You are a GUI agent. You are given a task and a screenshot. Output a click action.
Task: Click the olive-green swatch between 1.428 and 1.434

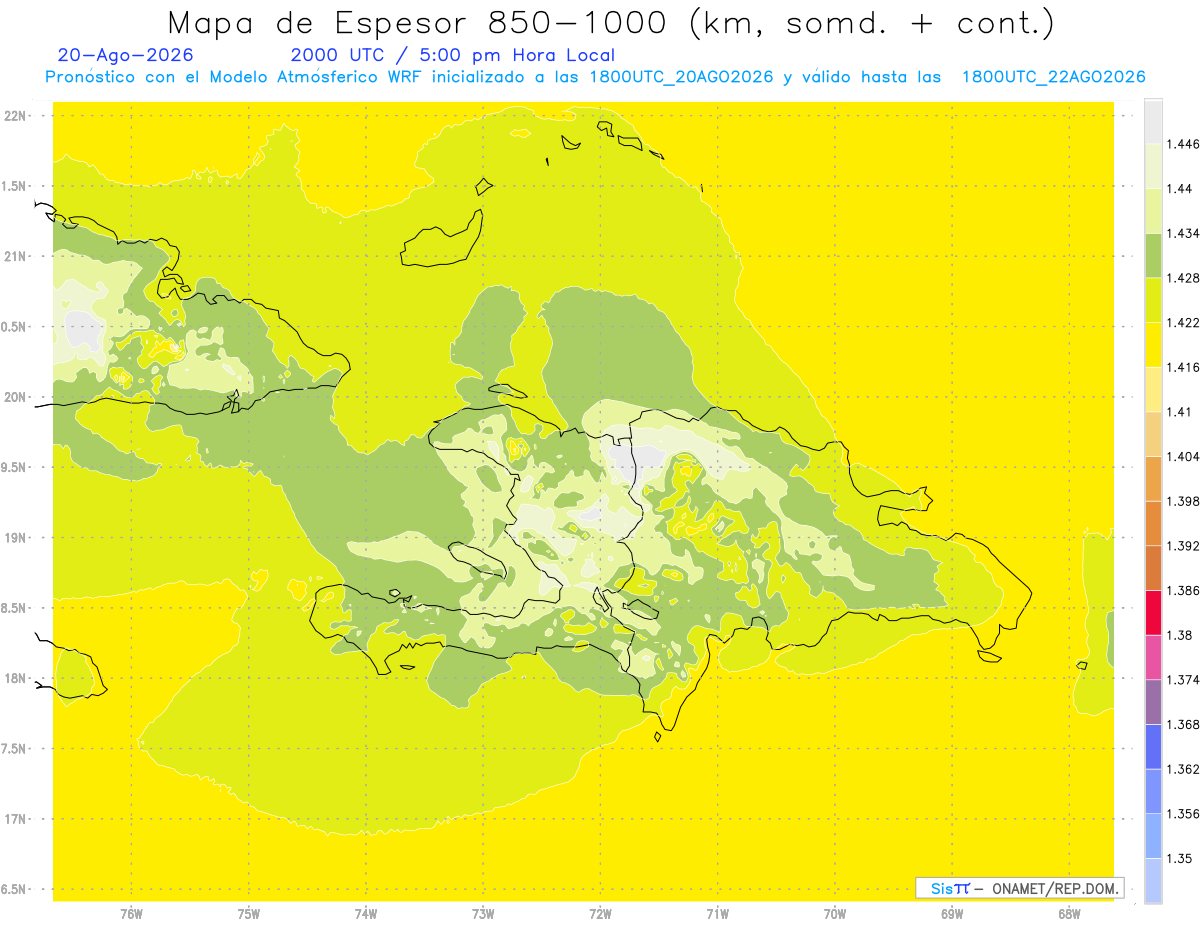click(1153, 255)
